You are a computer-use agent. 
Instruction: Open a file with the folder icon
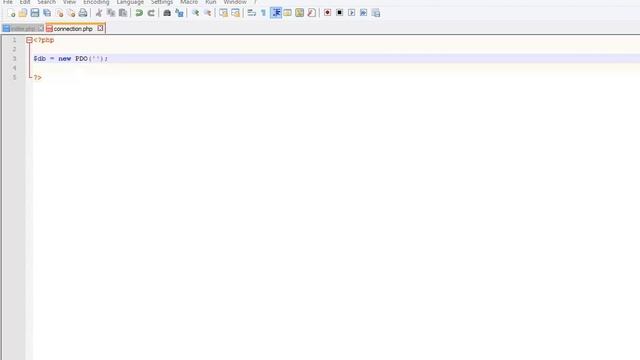pyautogui.click(x=23, y=13)
